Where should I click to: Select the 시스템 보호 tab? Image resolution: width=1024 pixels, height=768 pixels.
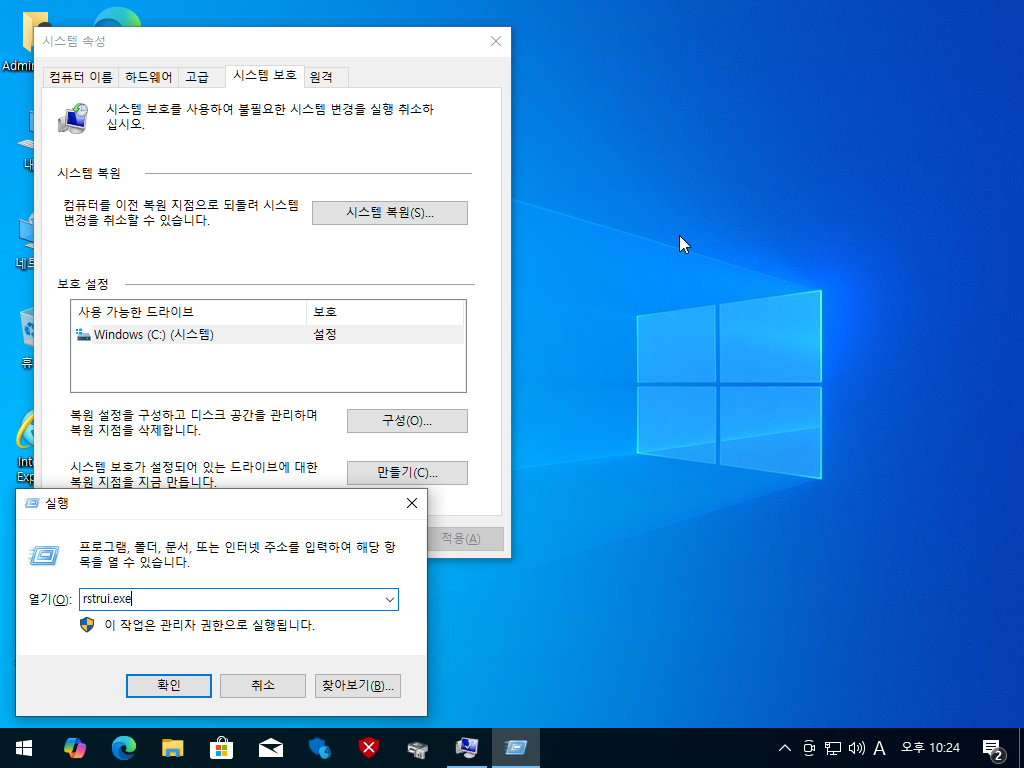coord(264,76)
